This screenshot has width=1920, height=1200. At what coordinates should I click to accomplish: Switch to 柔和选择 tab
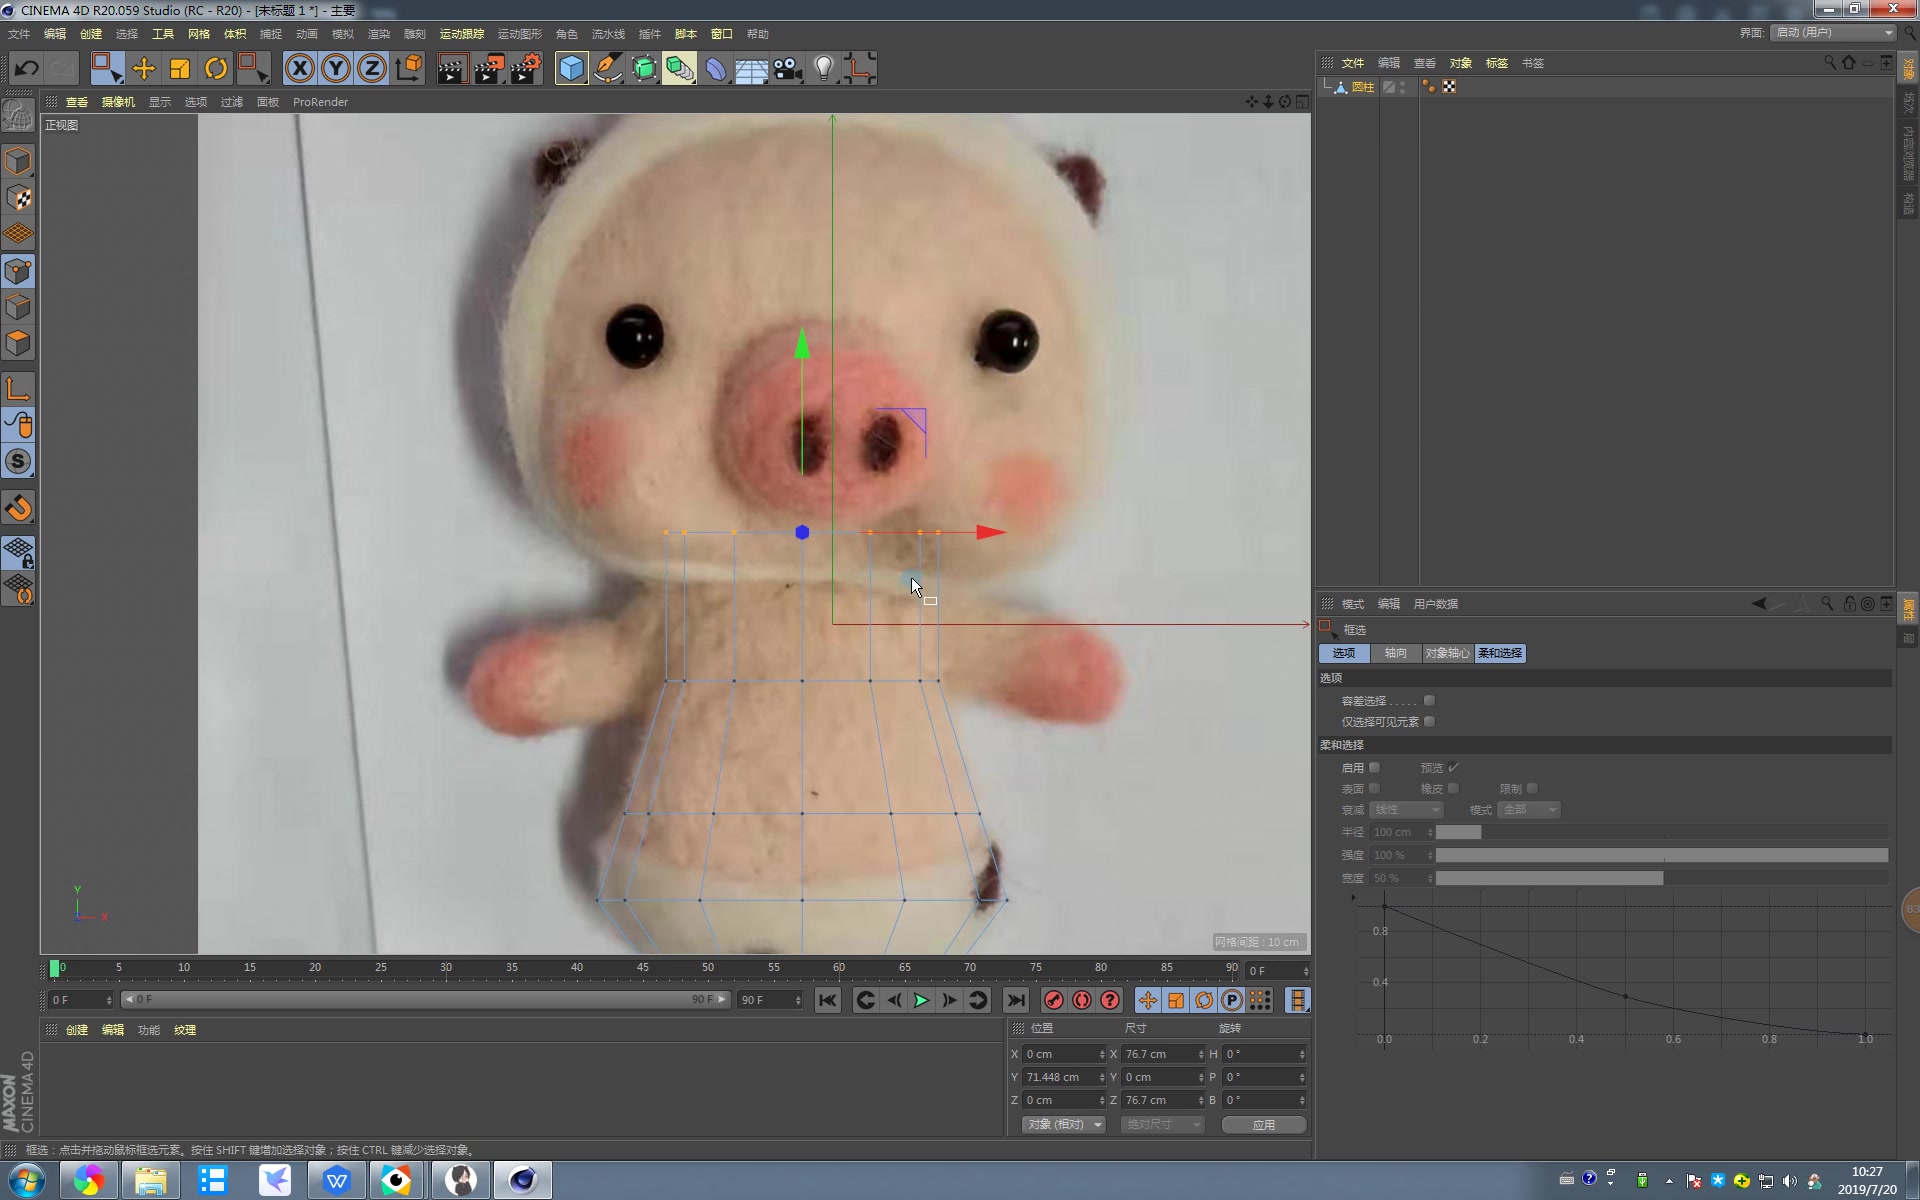(x=1500, y=653)
